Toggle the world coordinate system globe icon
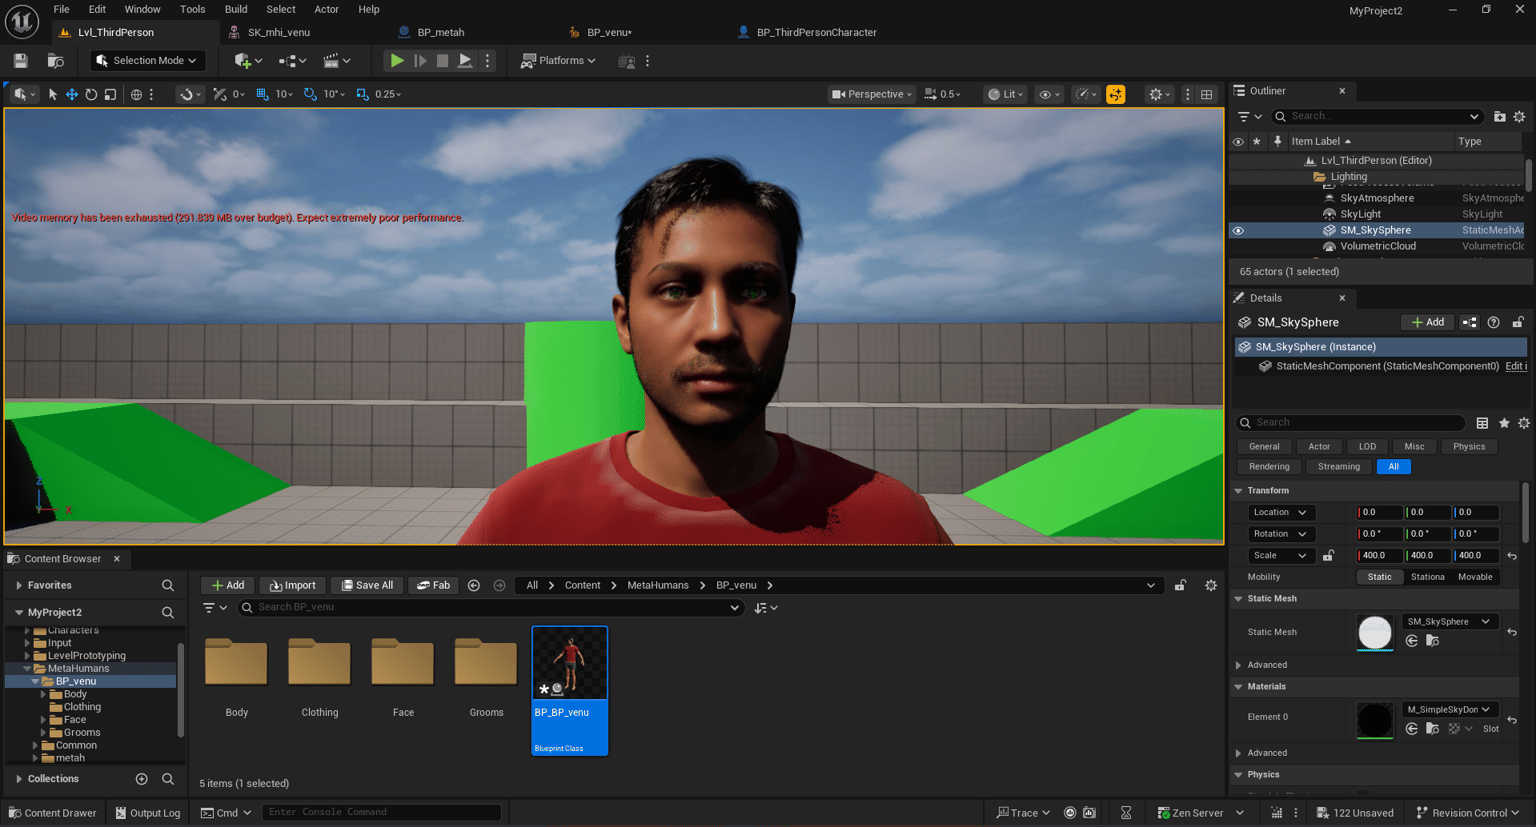This screenshot has width=1536, height=827. [x=136, y=94]
